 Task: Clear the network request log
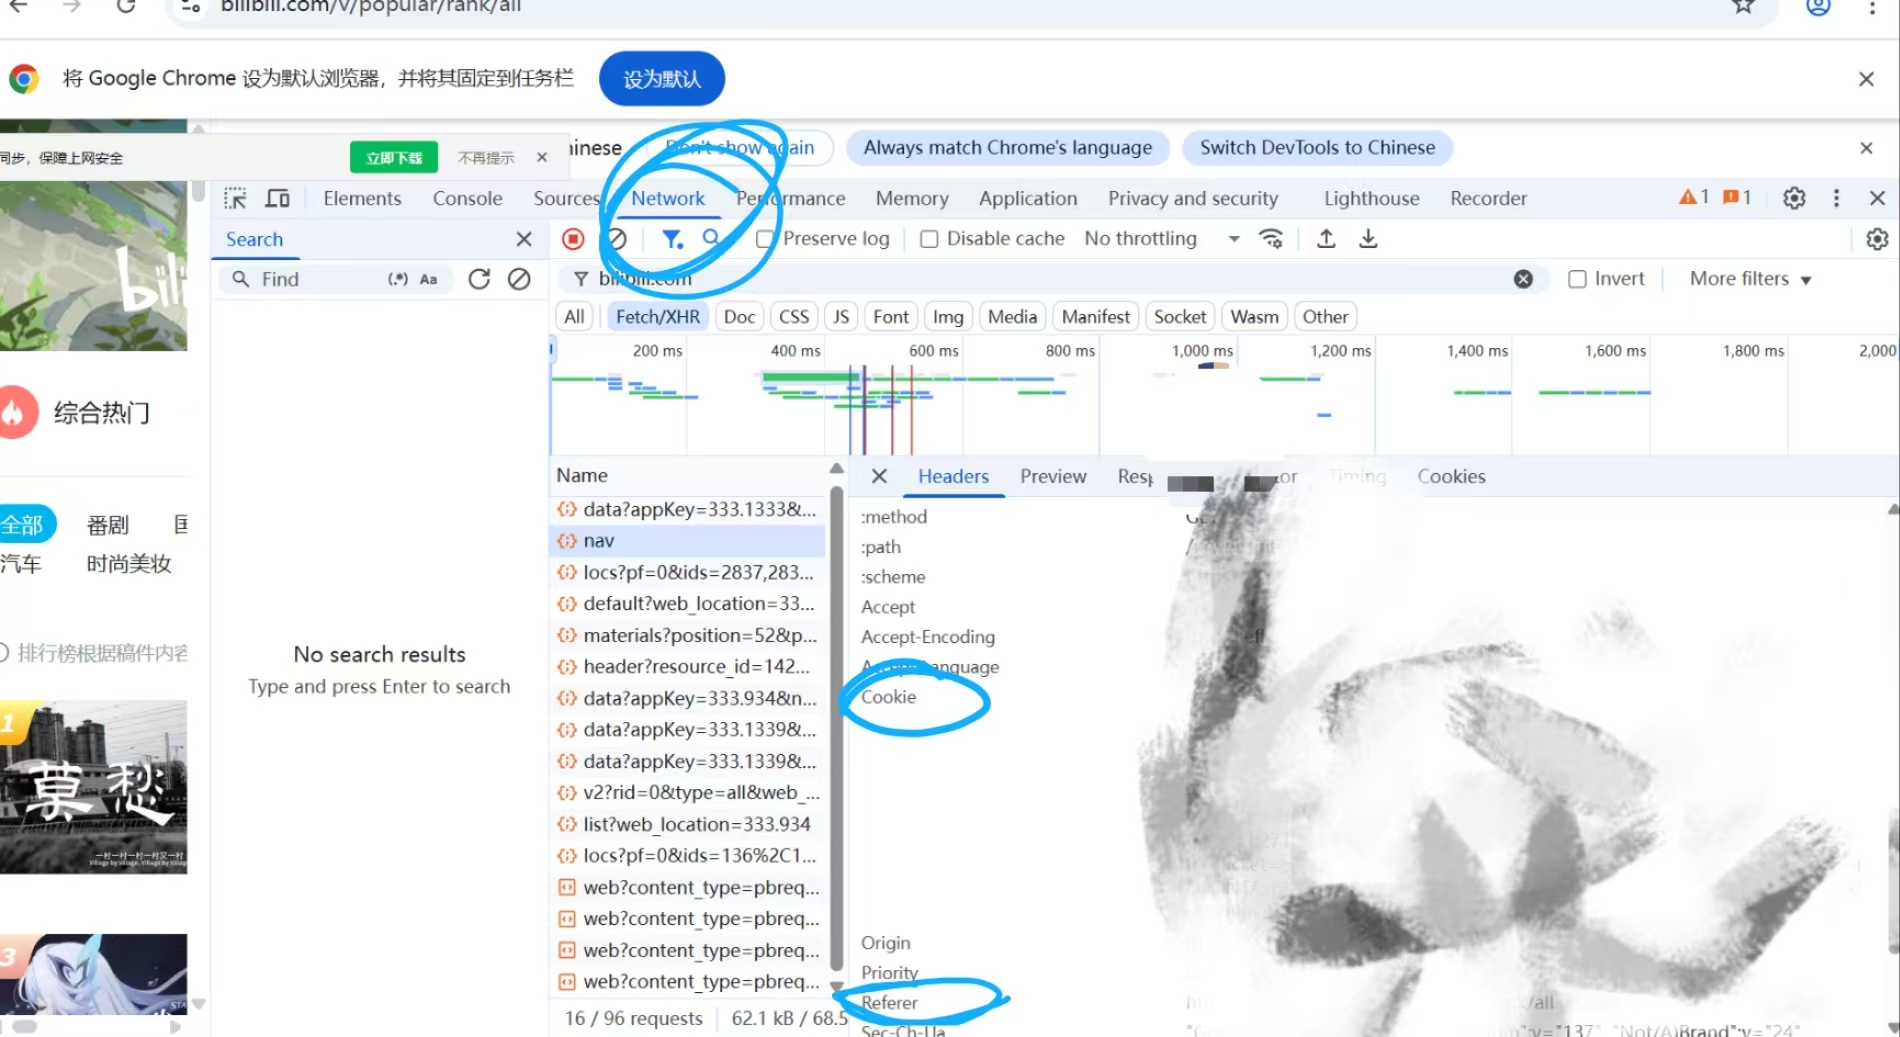tap(617, 238)
